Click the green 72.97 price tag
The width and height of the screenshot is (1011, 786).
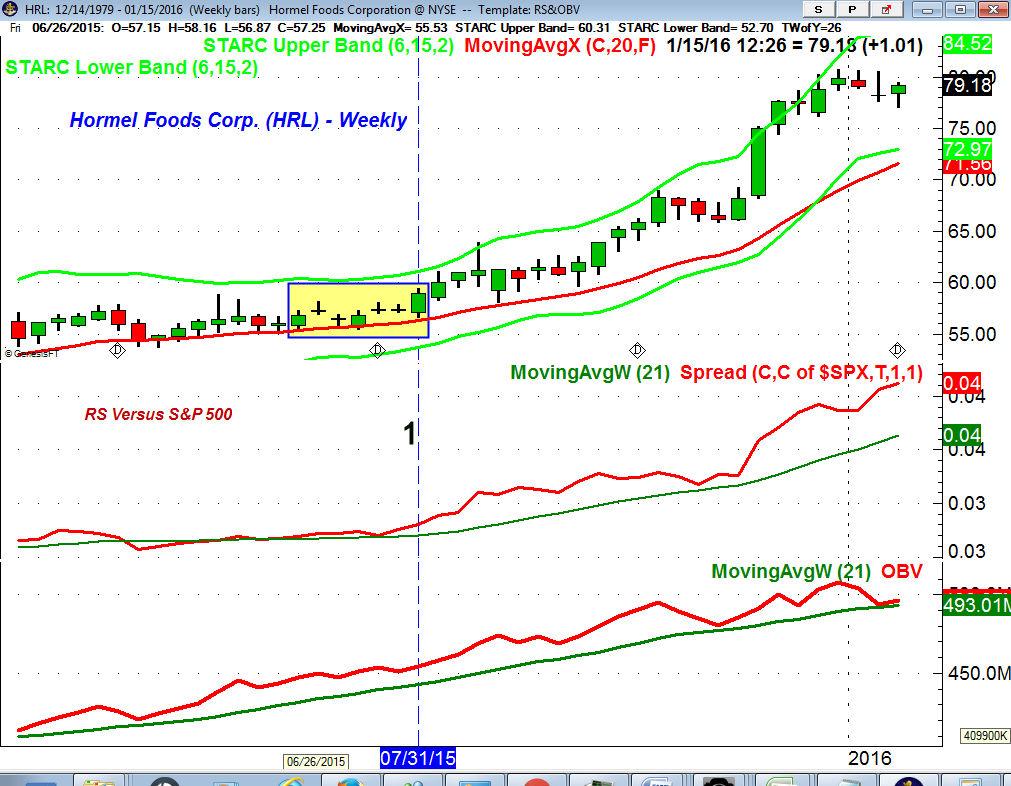coord(967,148)
